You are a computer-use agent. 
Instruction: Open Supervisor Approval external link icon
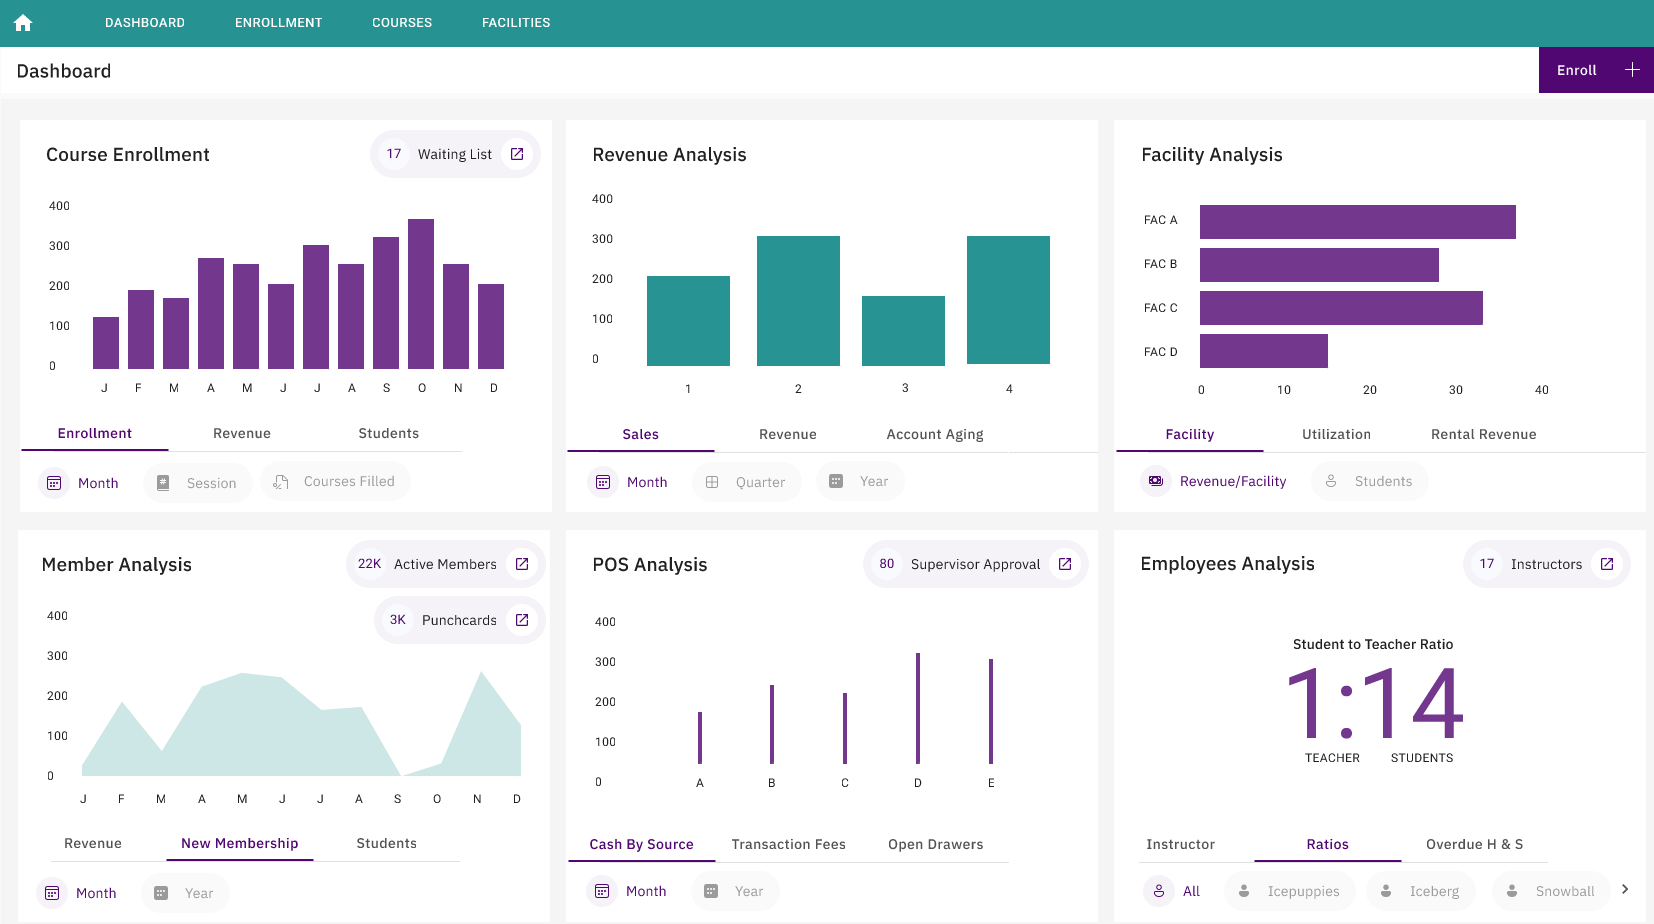coord(1065,564)
